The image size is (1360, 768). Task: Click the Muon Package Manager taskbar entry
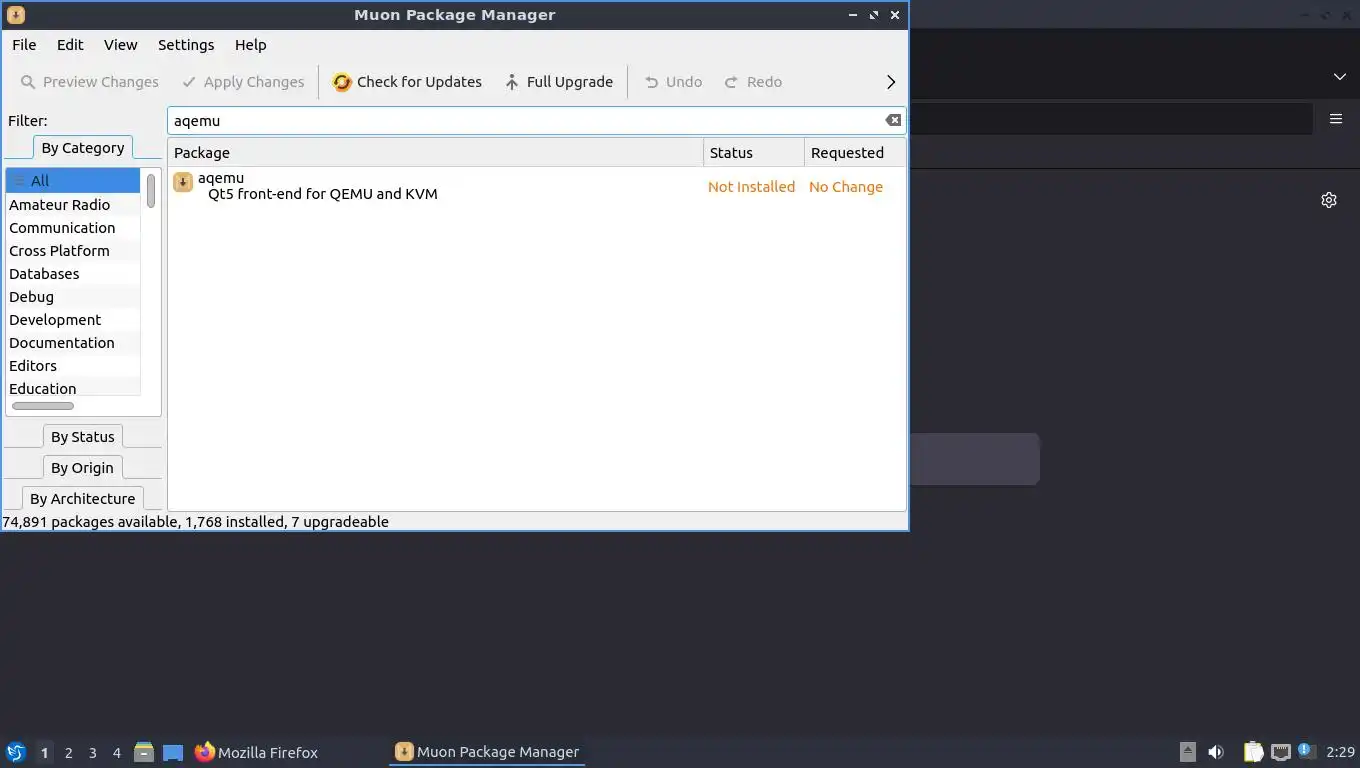click(488, 752)
